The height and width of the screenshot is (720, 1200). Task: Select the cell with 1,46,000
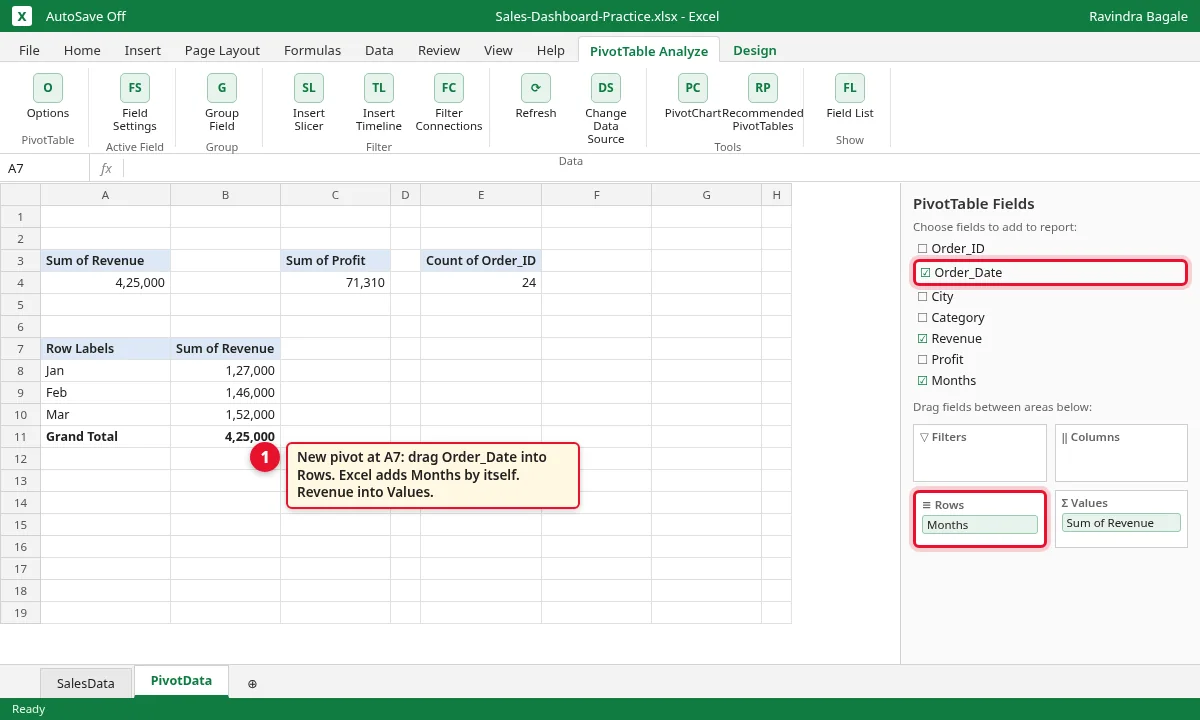click(226, 392)
